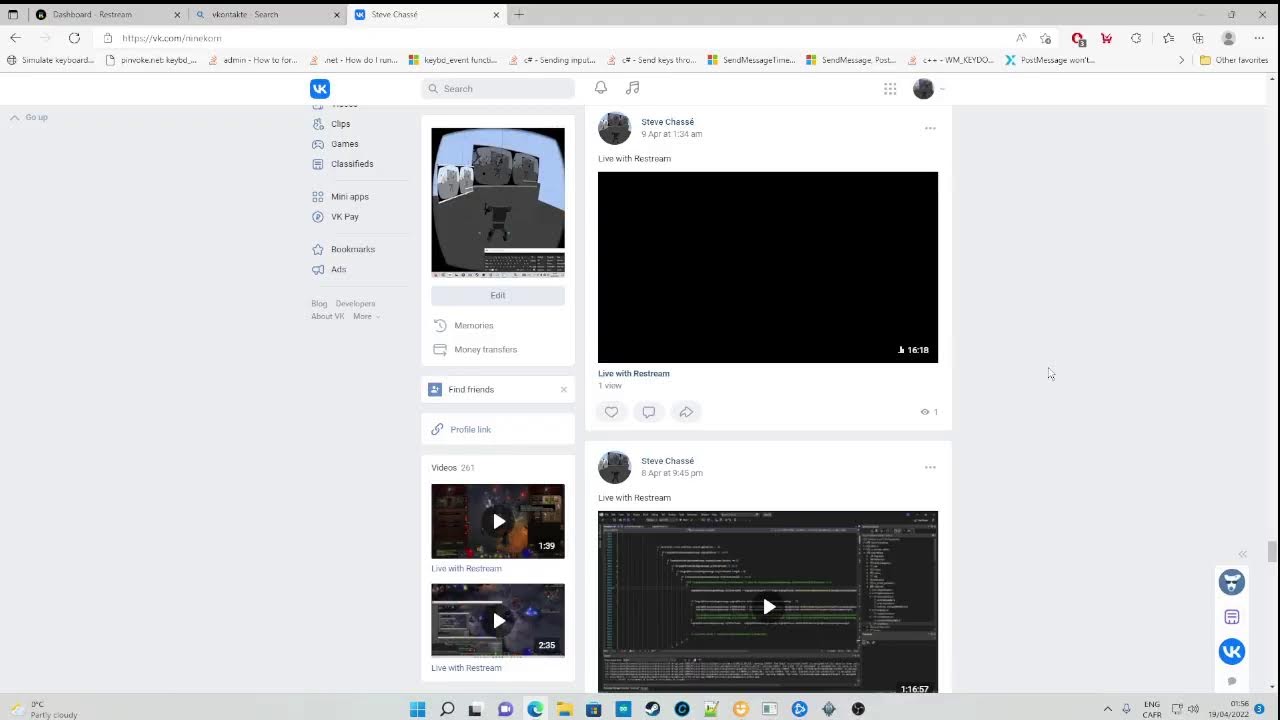
Task: Play the 2:35 video thumbnail
Action: pos(498,620)
